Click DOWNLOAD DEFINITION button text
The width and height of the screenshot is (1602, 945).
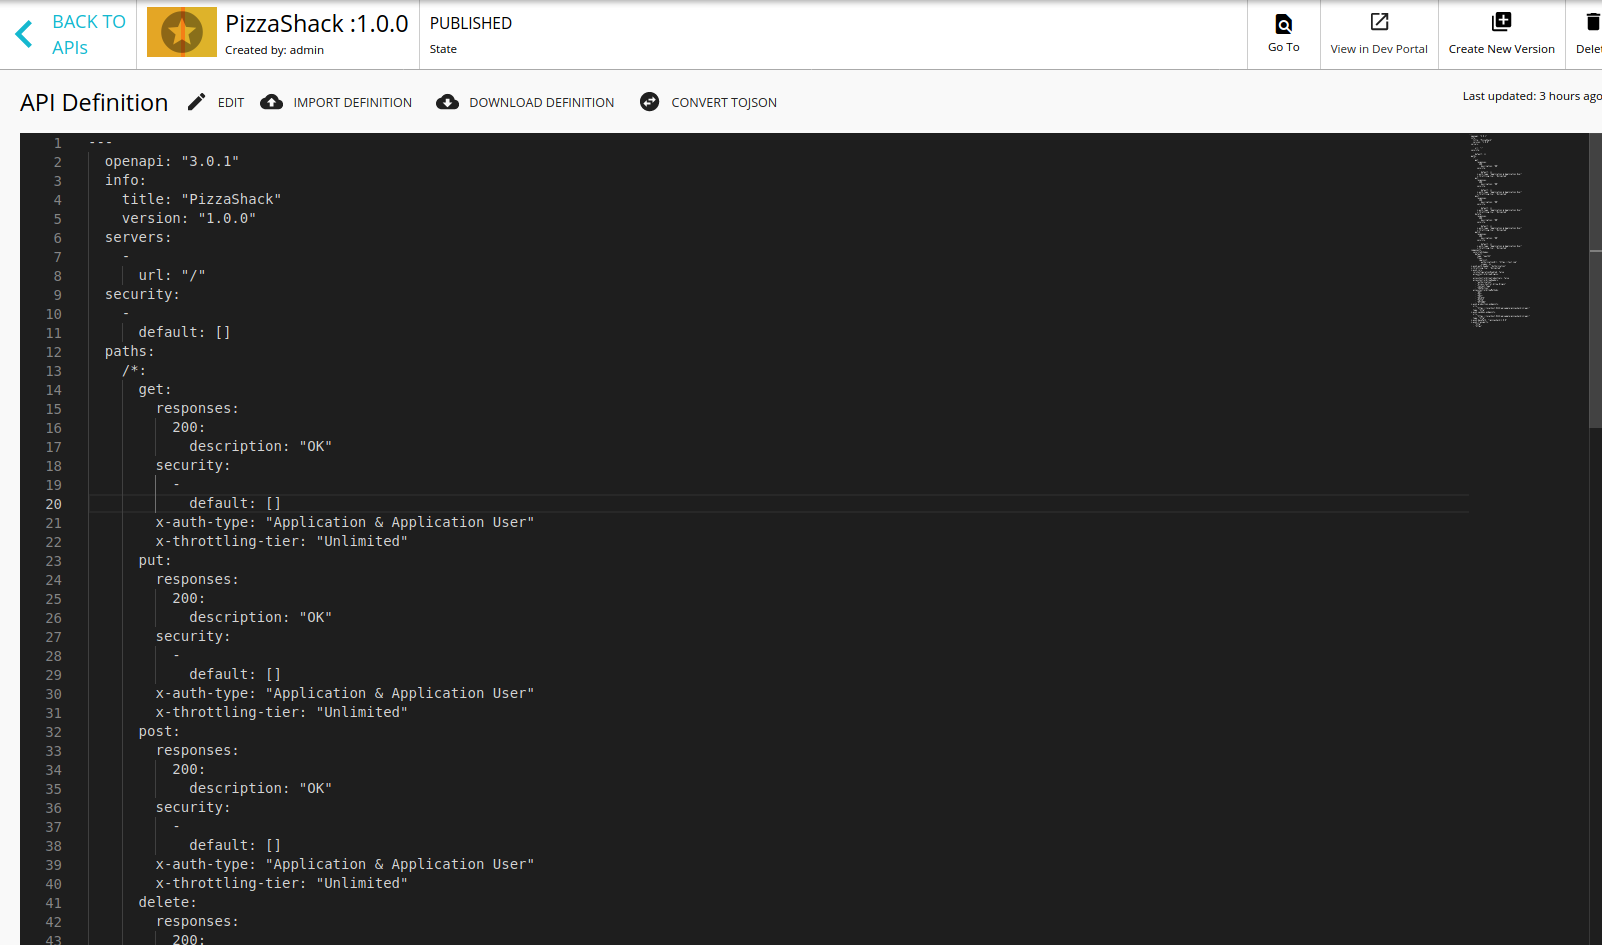click(542, 103)
